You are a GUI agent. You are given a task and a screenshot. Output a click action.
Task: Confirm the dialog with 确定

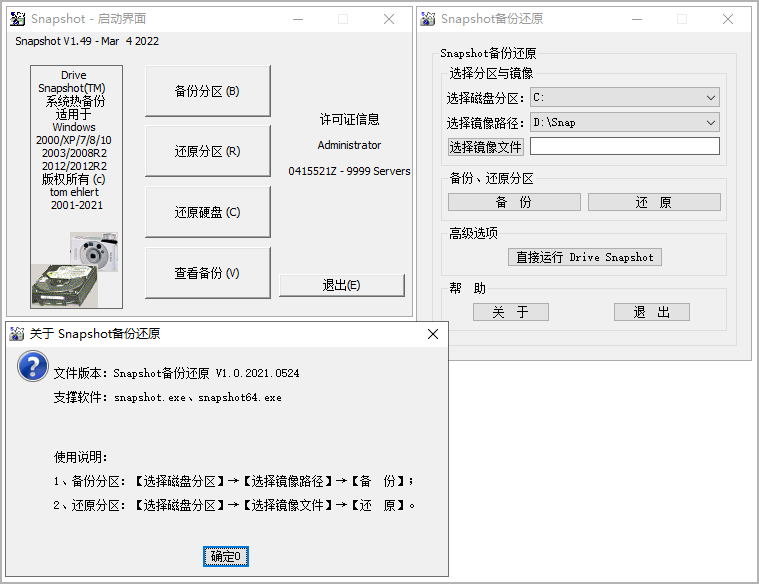pos(226,556)
